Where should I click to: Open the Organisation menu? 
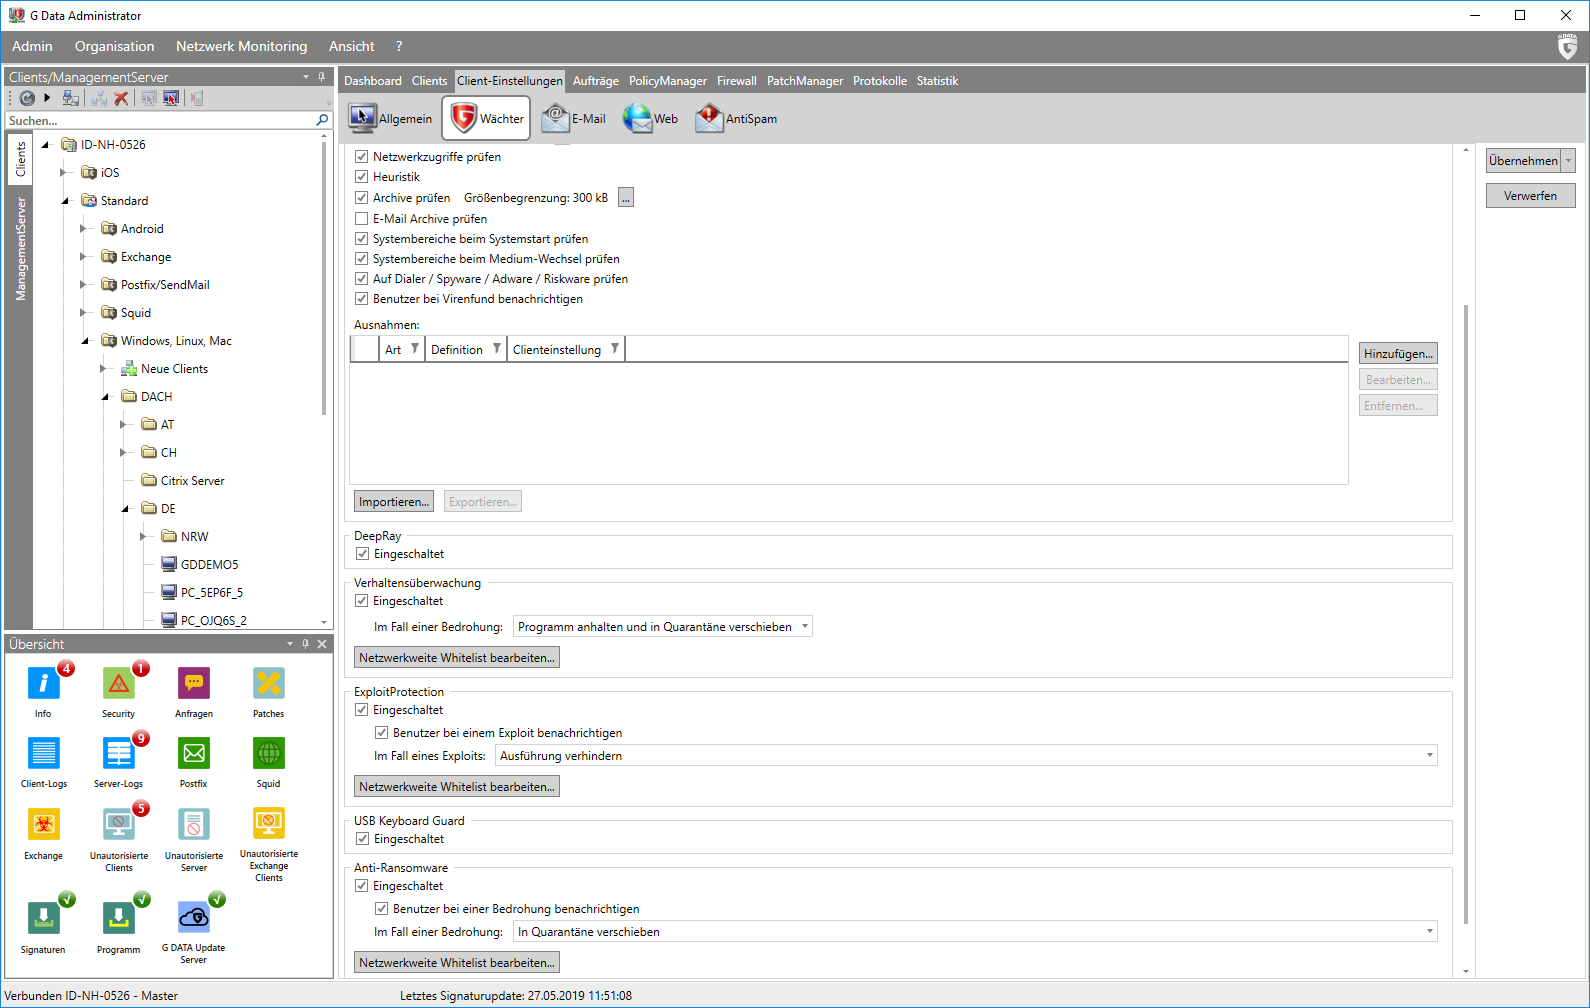click(114, 46)
